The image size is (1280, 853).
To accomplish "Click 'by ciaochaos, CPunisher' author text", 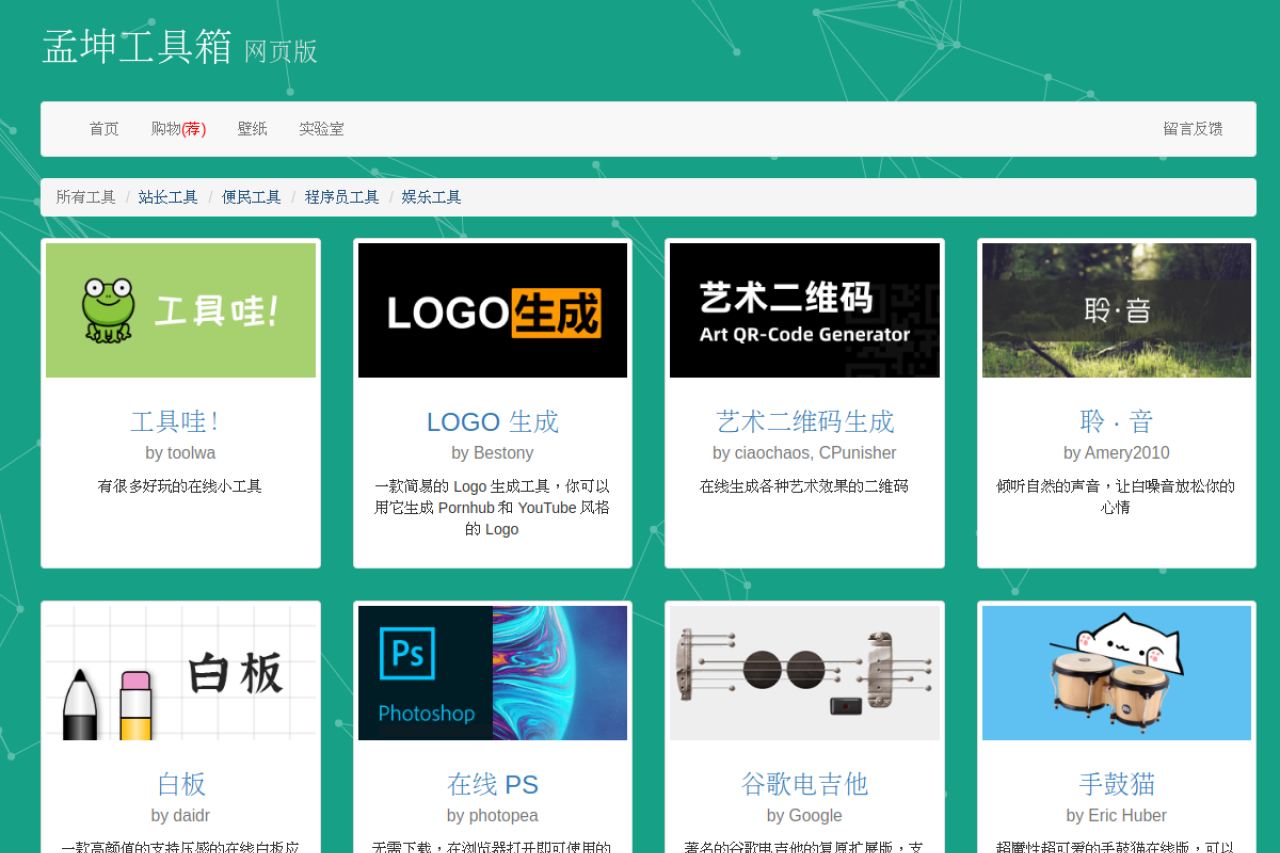I will point(805,453).
